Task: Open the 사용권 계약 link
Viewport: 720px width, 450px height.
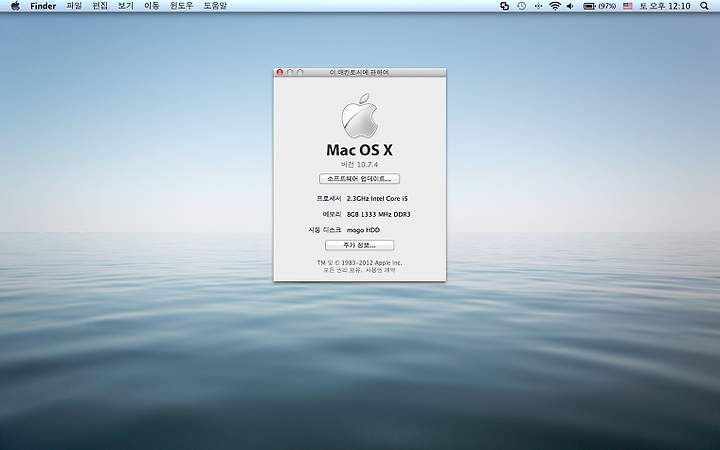Action: 380,270
